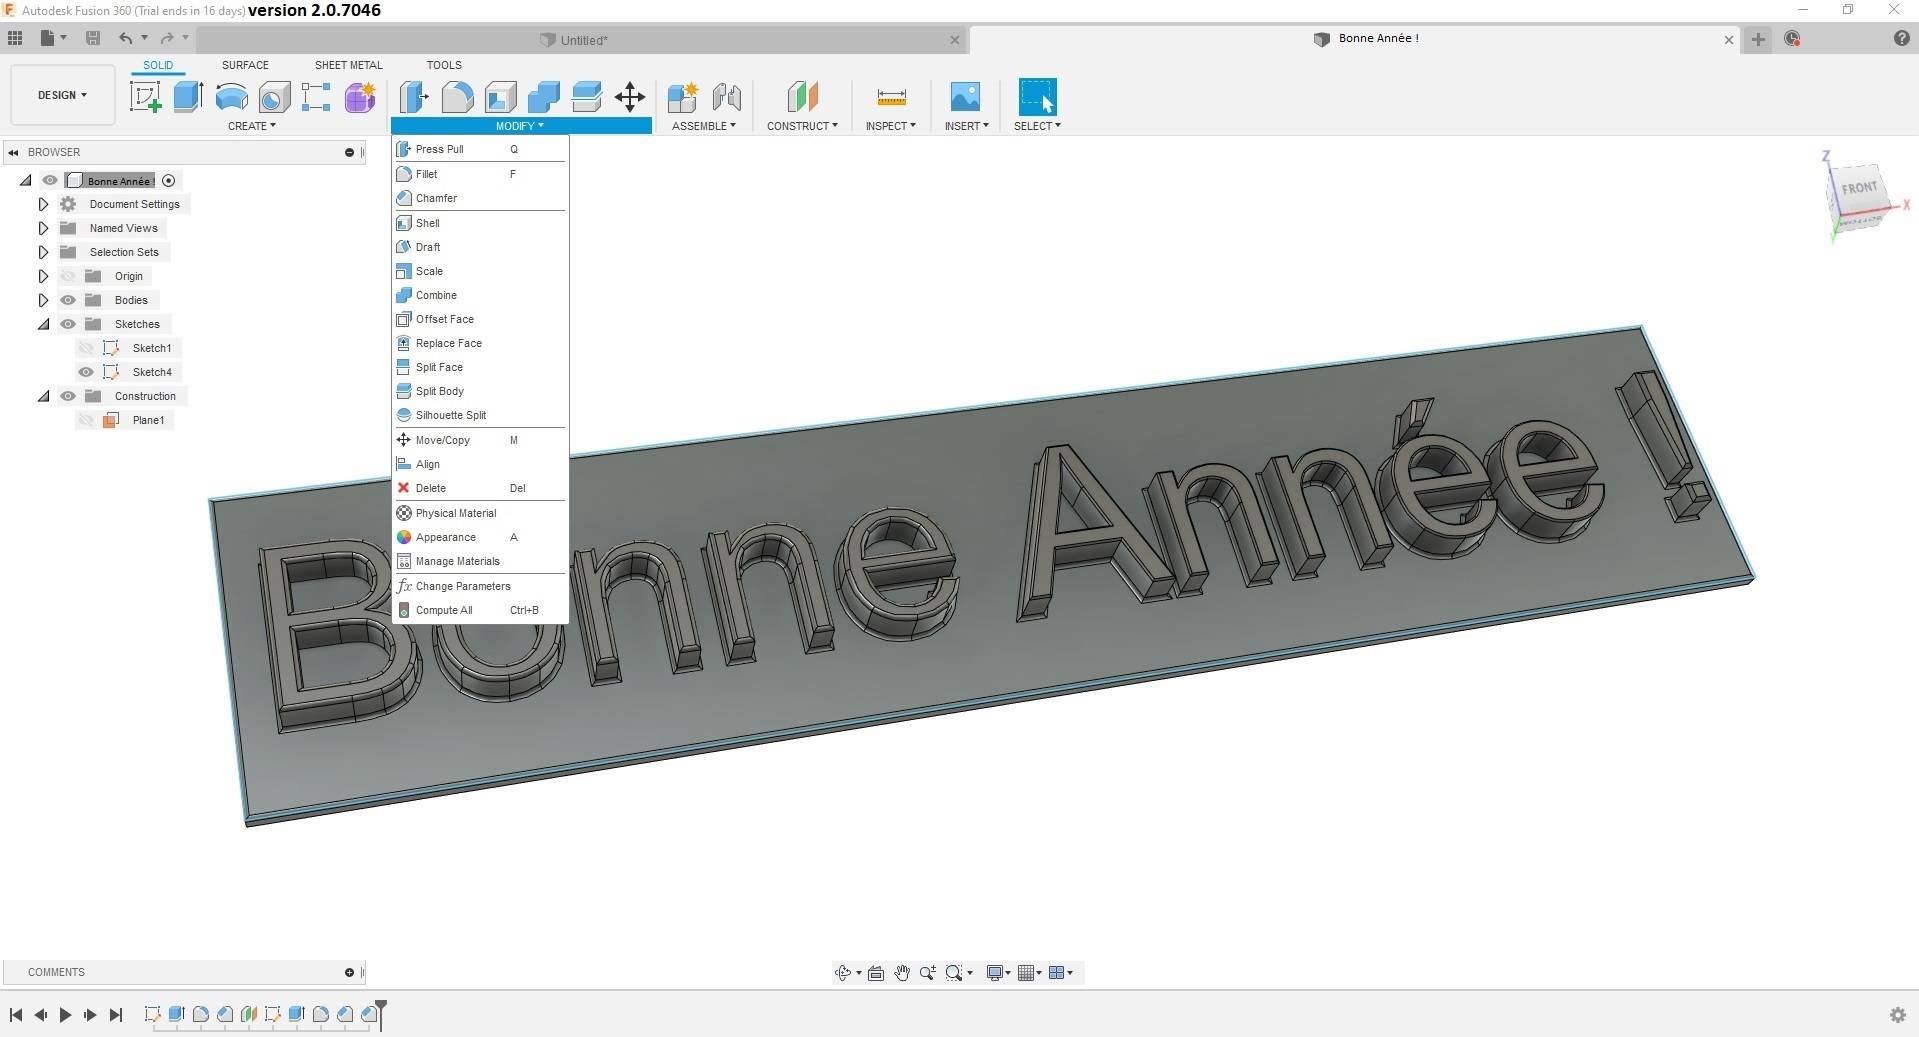Choose Chamfer from Modify menu
The image size is (1919, 1037).
pyautogui.click(x=480, y=198)
